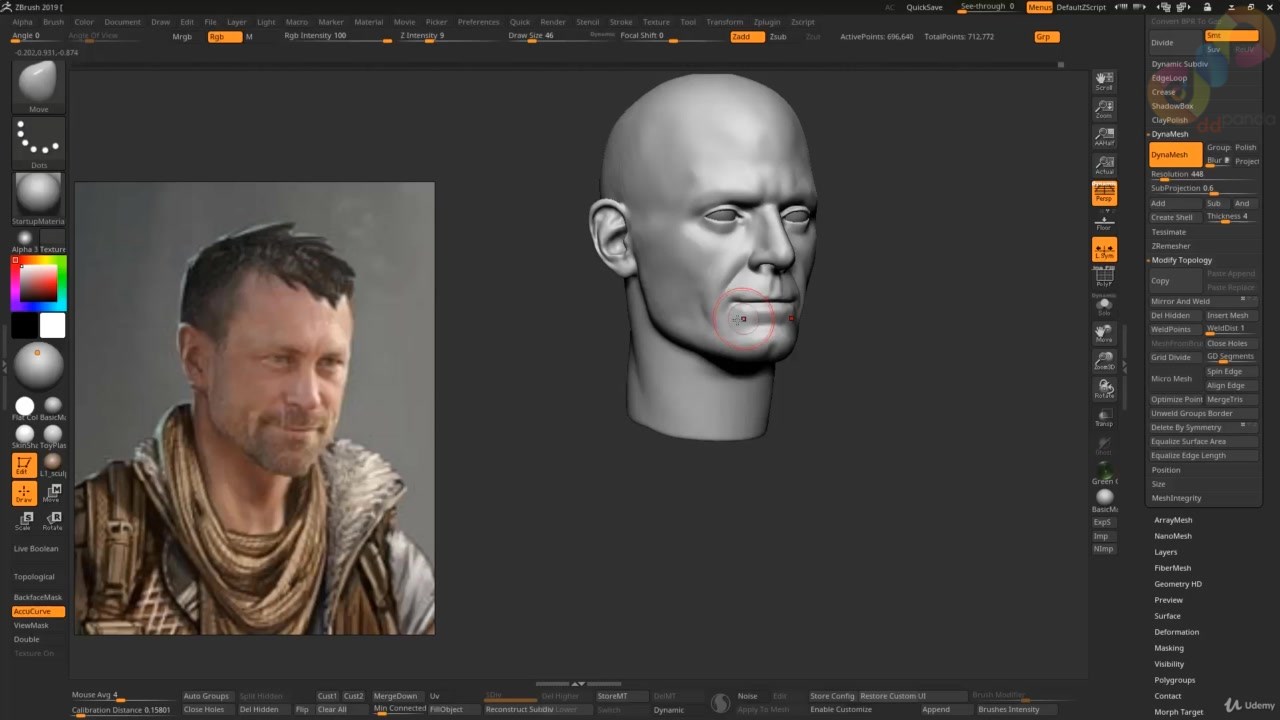Enable Solo mode icon

coord(1104,305)
